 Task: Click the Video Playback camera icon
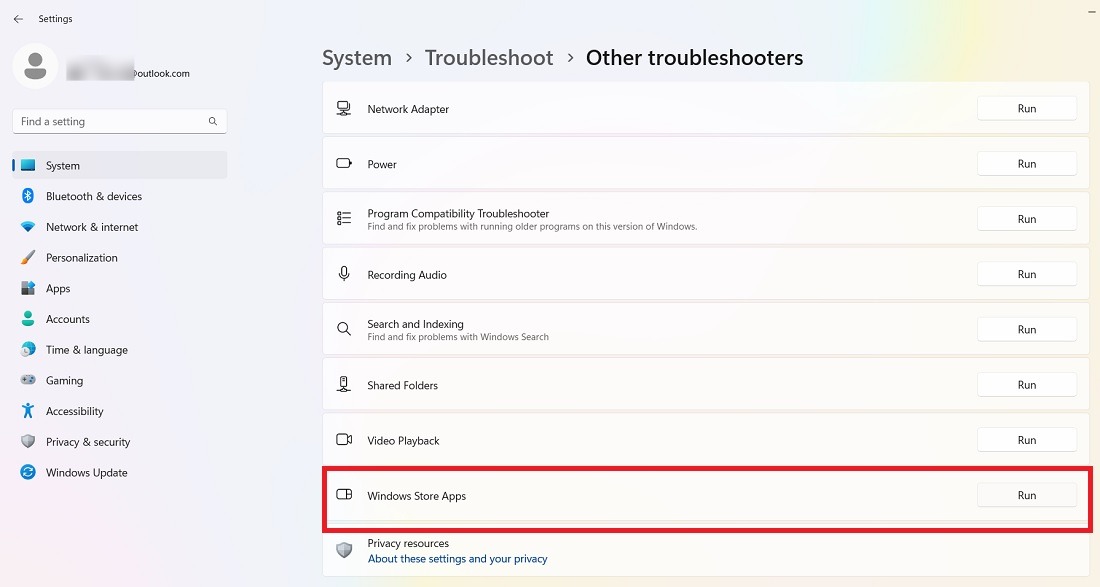click(x=344, y=440)
